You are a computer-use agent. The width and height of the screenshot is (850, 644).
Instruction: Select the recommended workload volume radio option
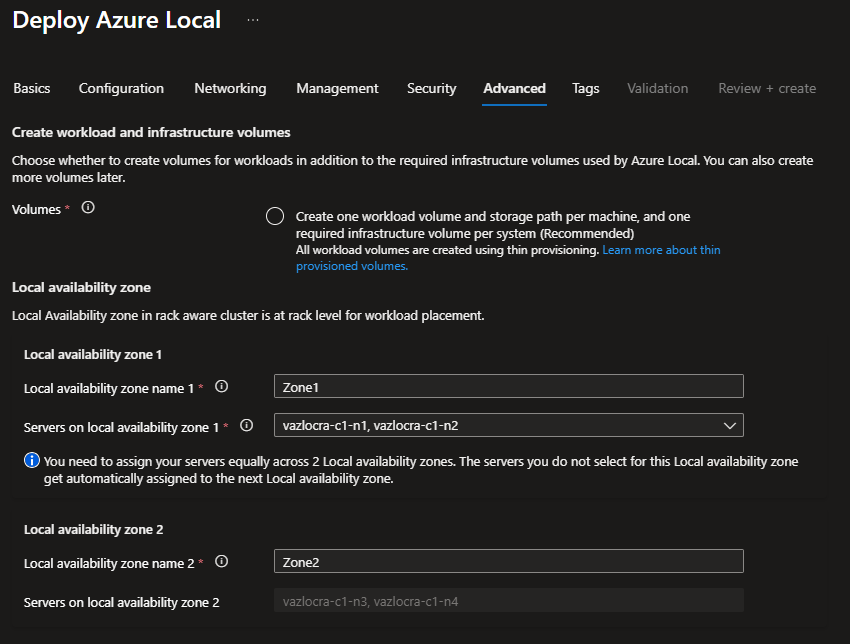pos(275,217)
